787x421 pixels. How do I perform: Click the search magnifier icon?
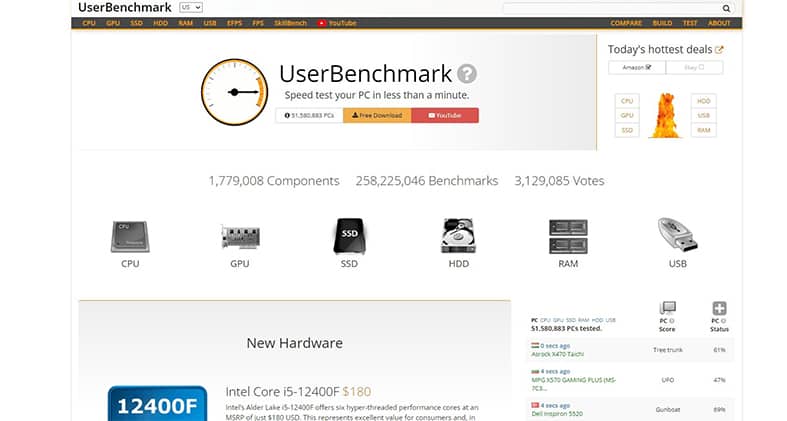(726, 8)
